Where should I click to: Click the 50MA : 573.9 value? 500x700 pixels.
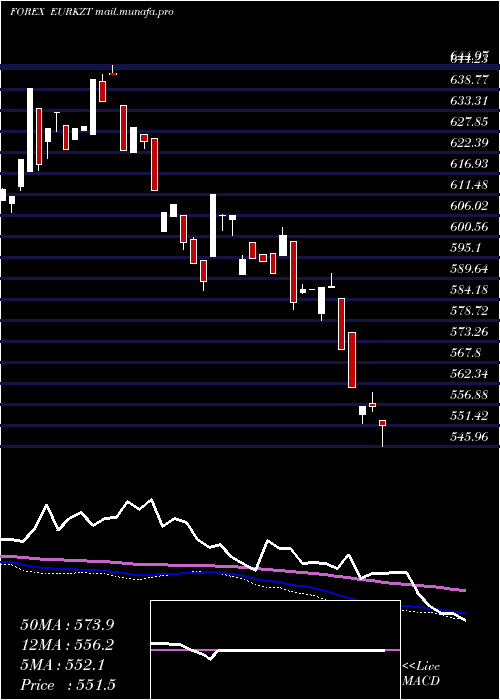click(67, 625)
